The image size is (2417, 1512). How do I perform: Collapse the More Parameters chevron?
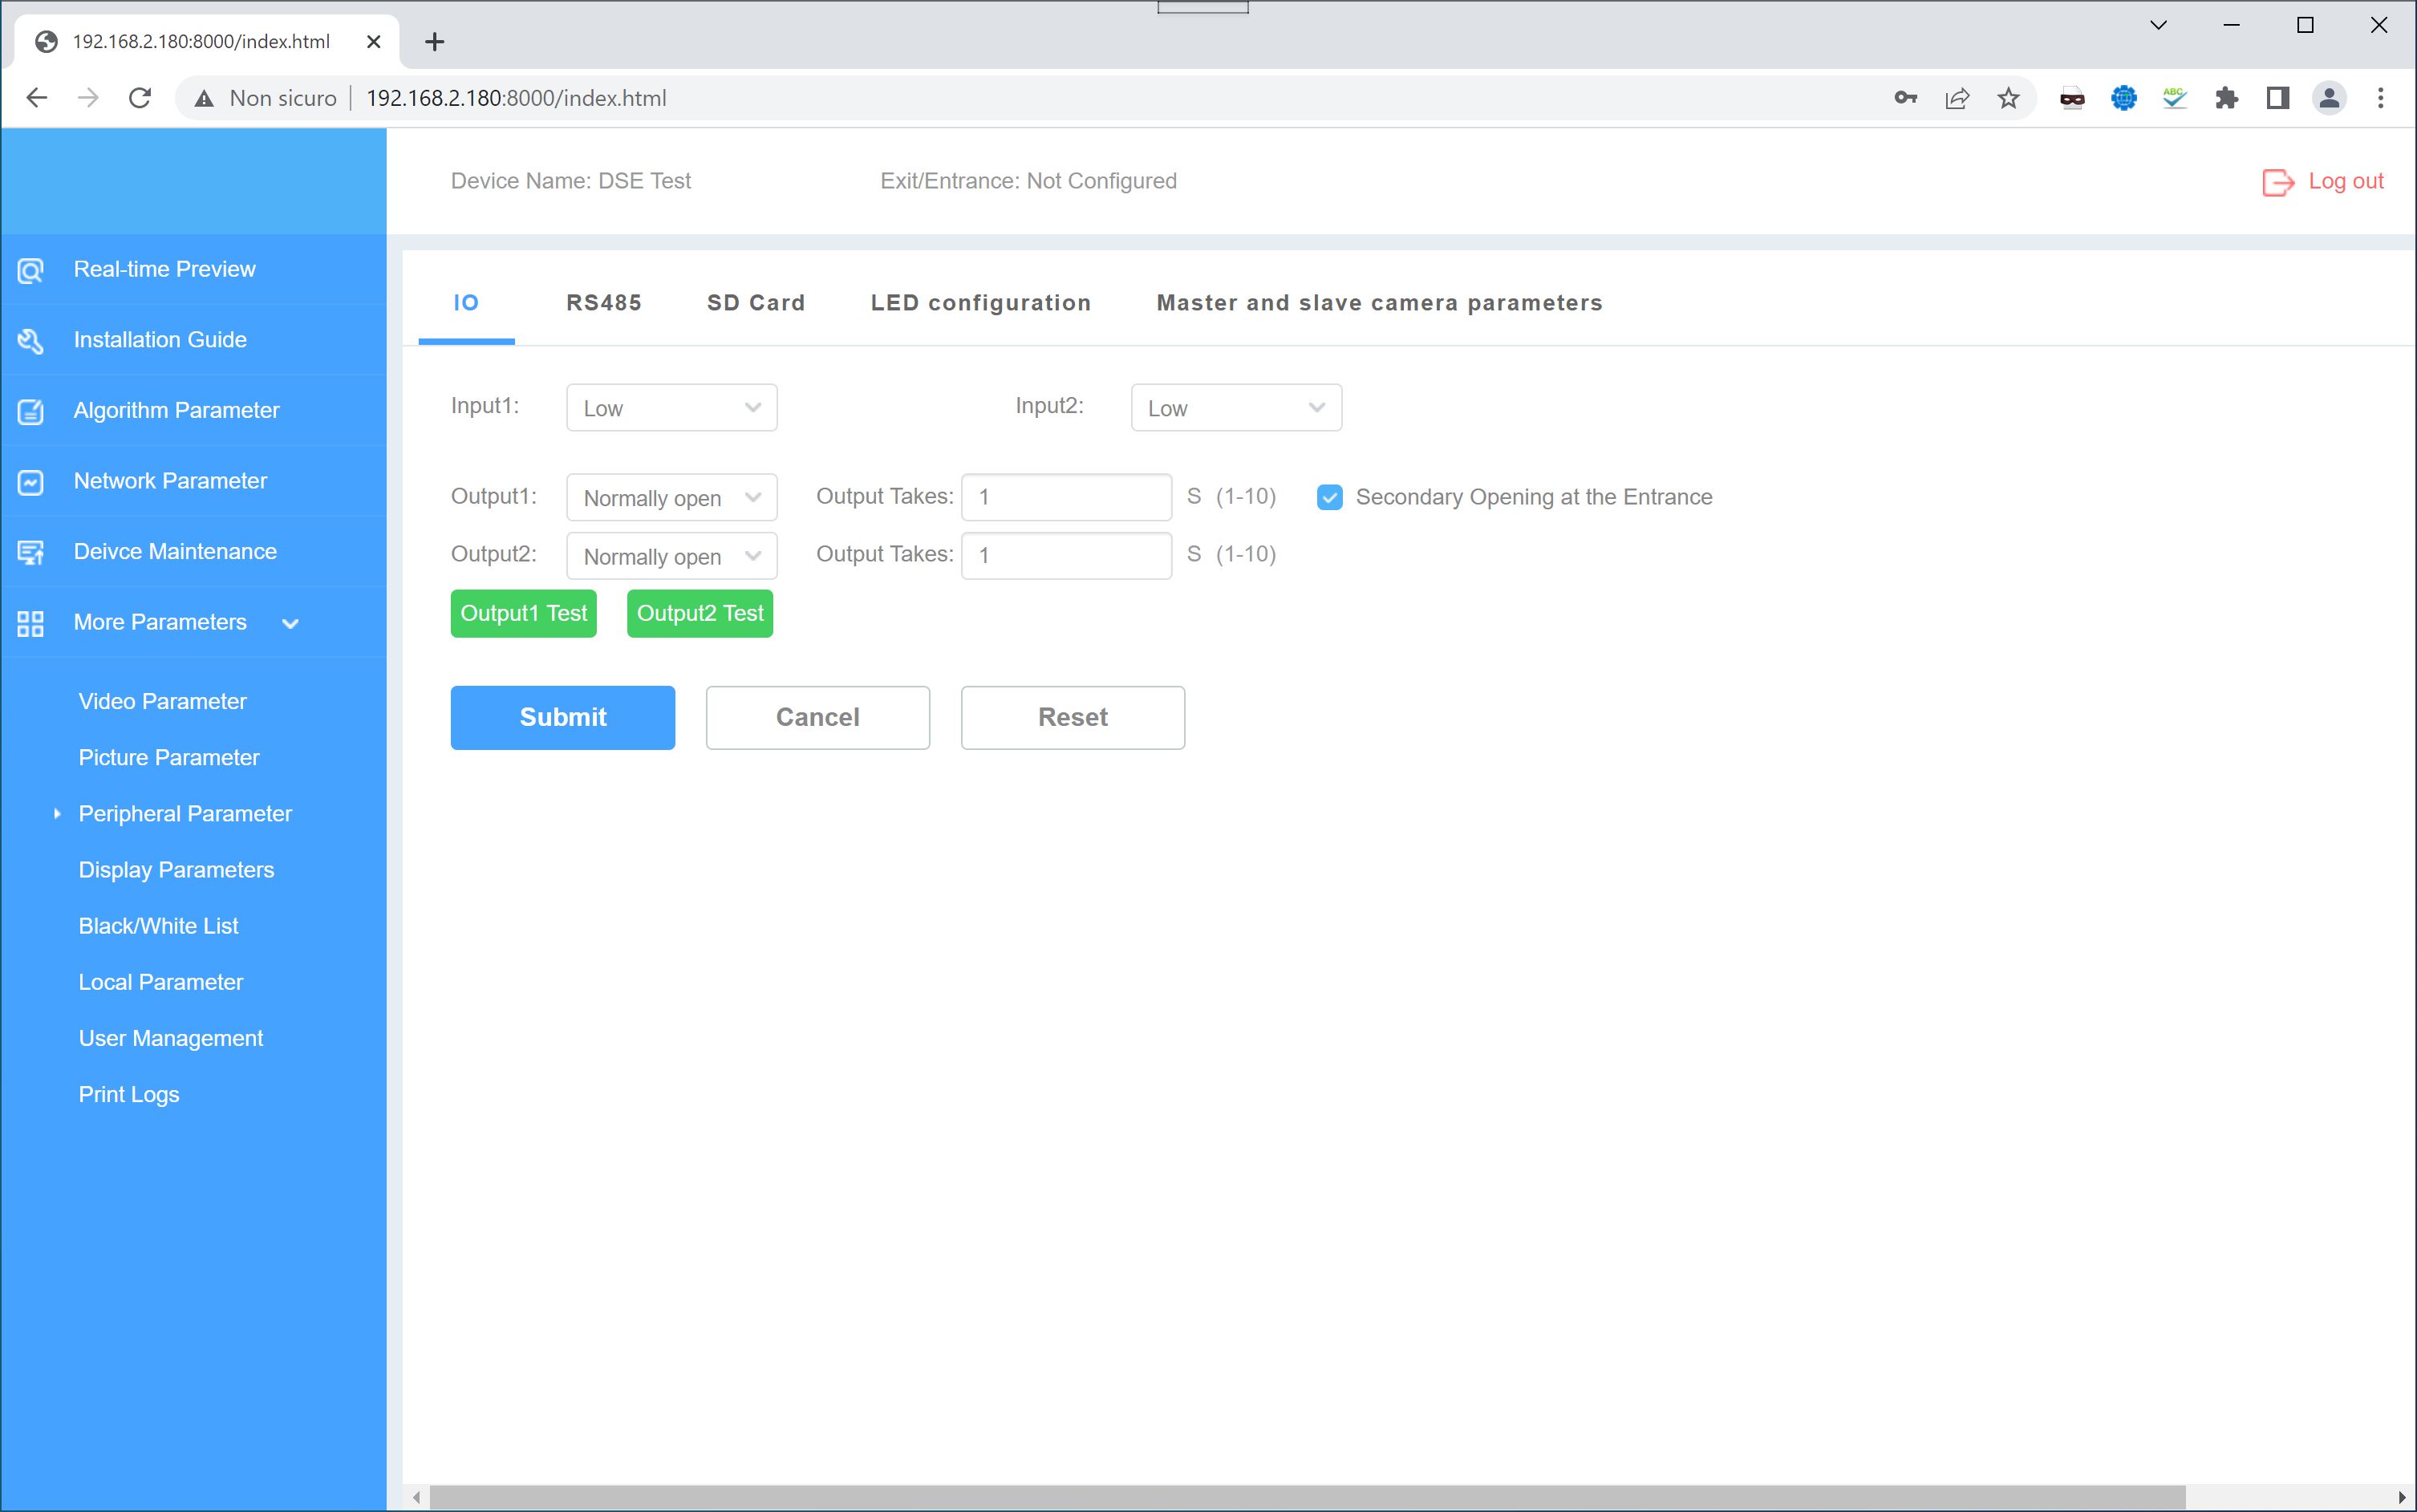(290, 623)
